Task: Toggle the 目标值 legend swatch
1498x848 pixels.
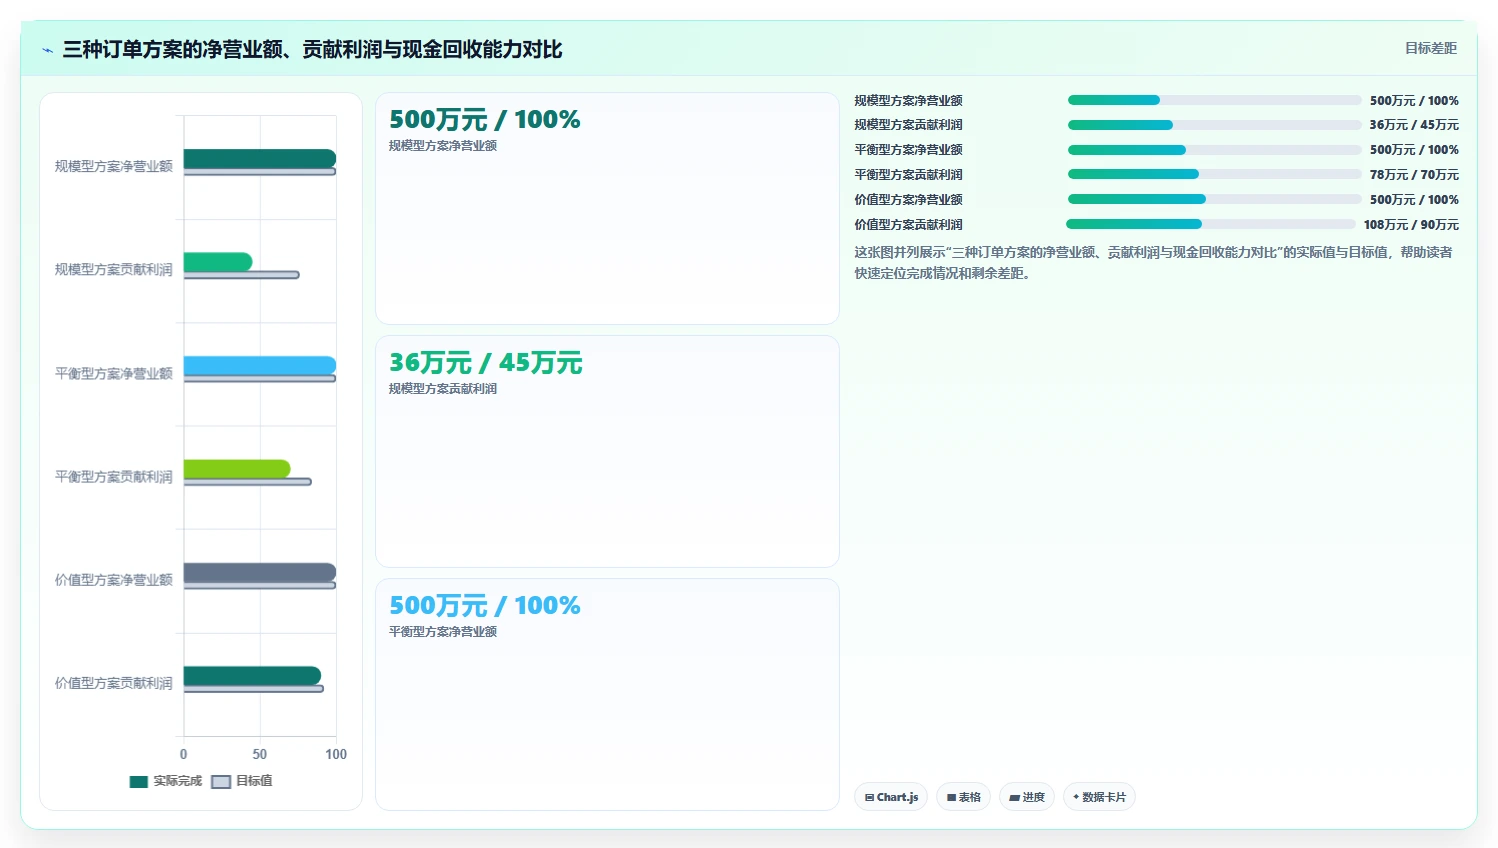Action: pos(221,782)
